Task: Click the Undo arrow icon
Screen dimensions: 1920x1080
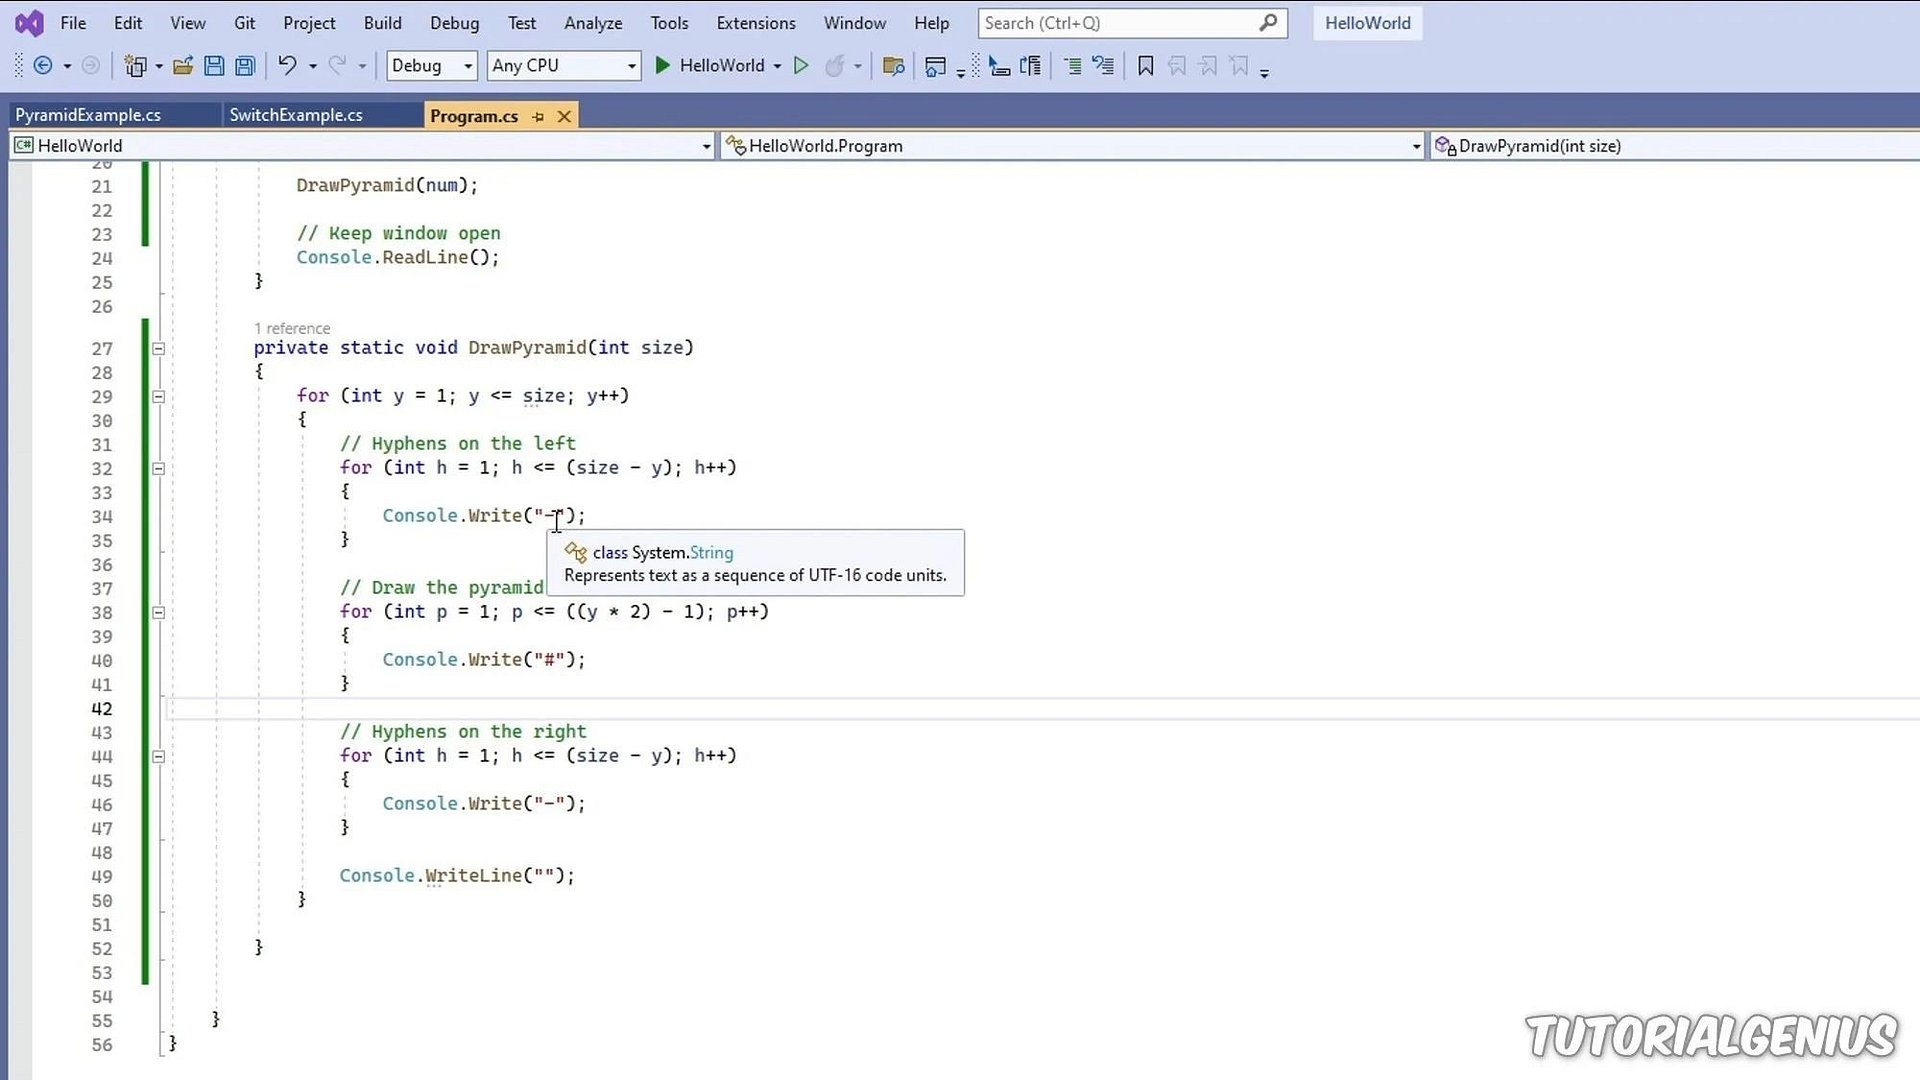Action: (287, 66)
